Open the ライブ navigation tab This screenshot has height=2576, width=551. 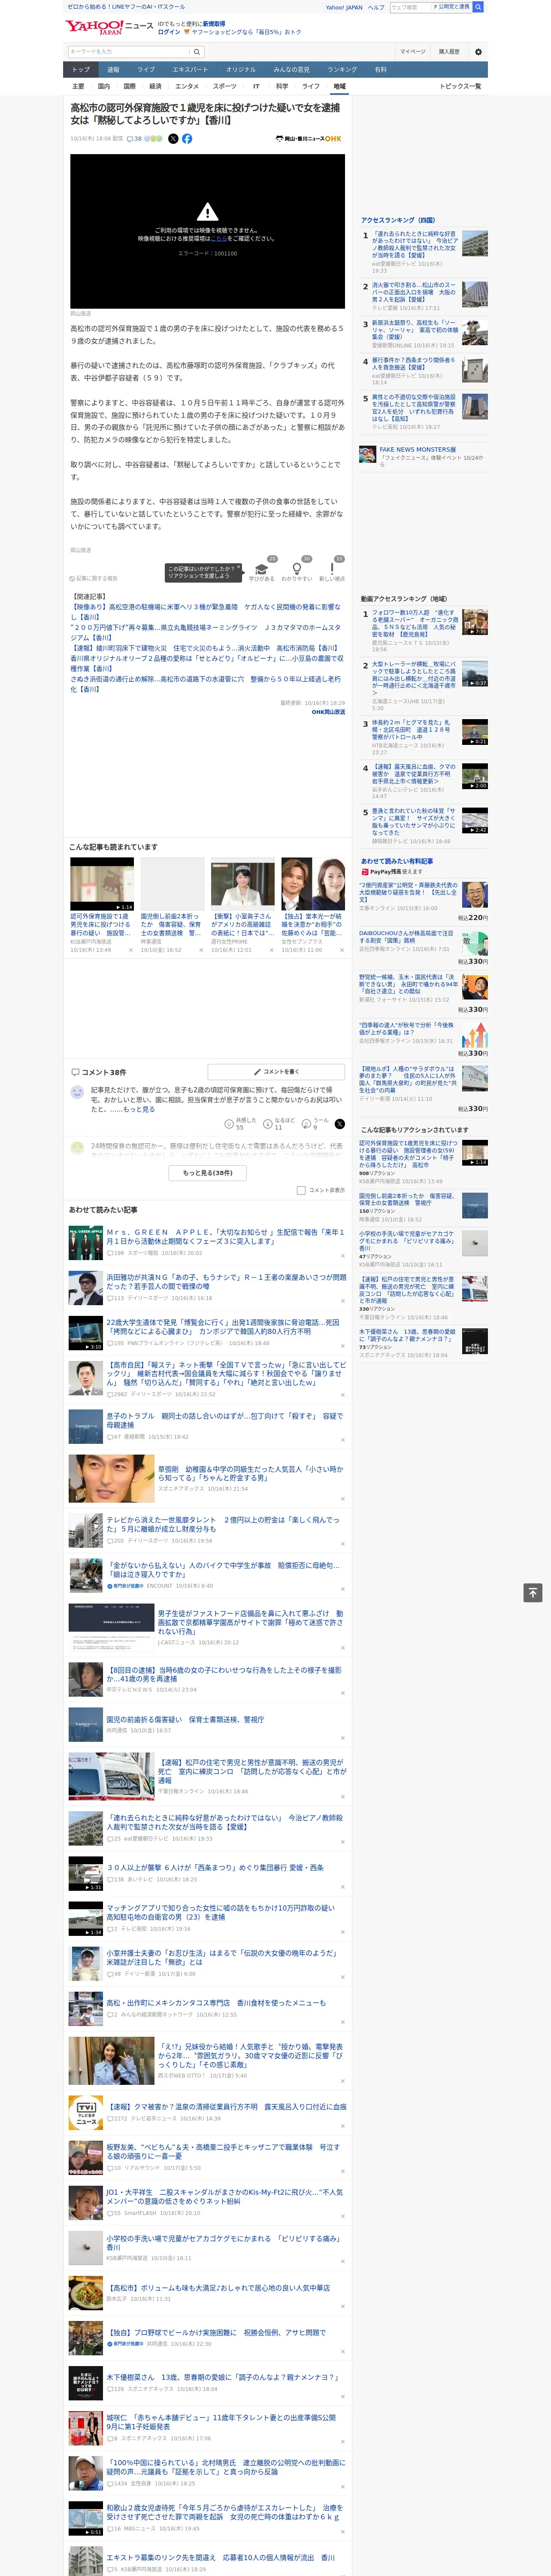[146, 69]
